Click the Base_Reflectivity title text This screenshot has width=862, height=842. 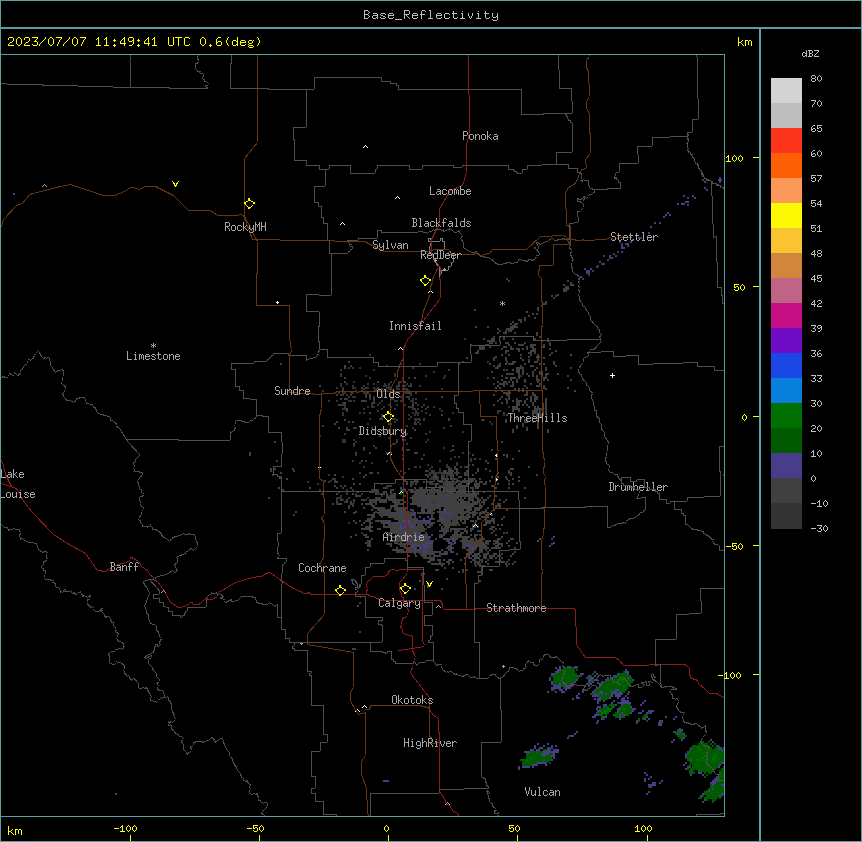point(431,15)
